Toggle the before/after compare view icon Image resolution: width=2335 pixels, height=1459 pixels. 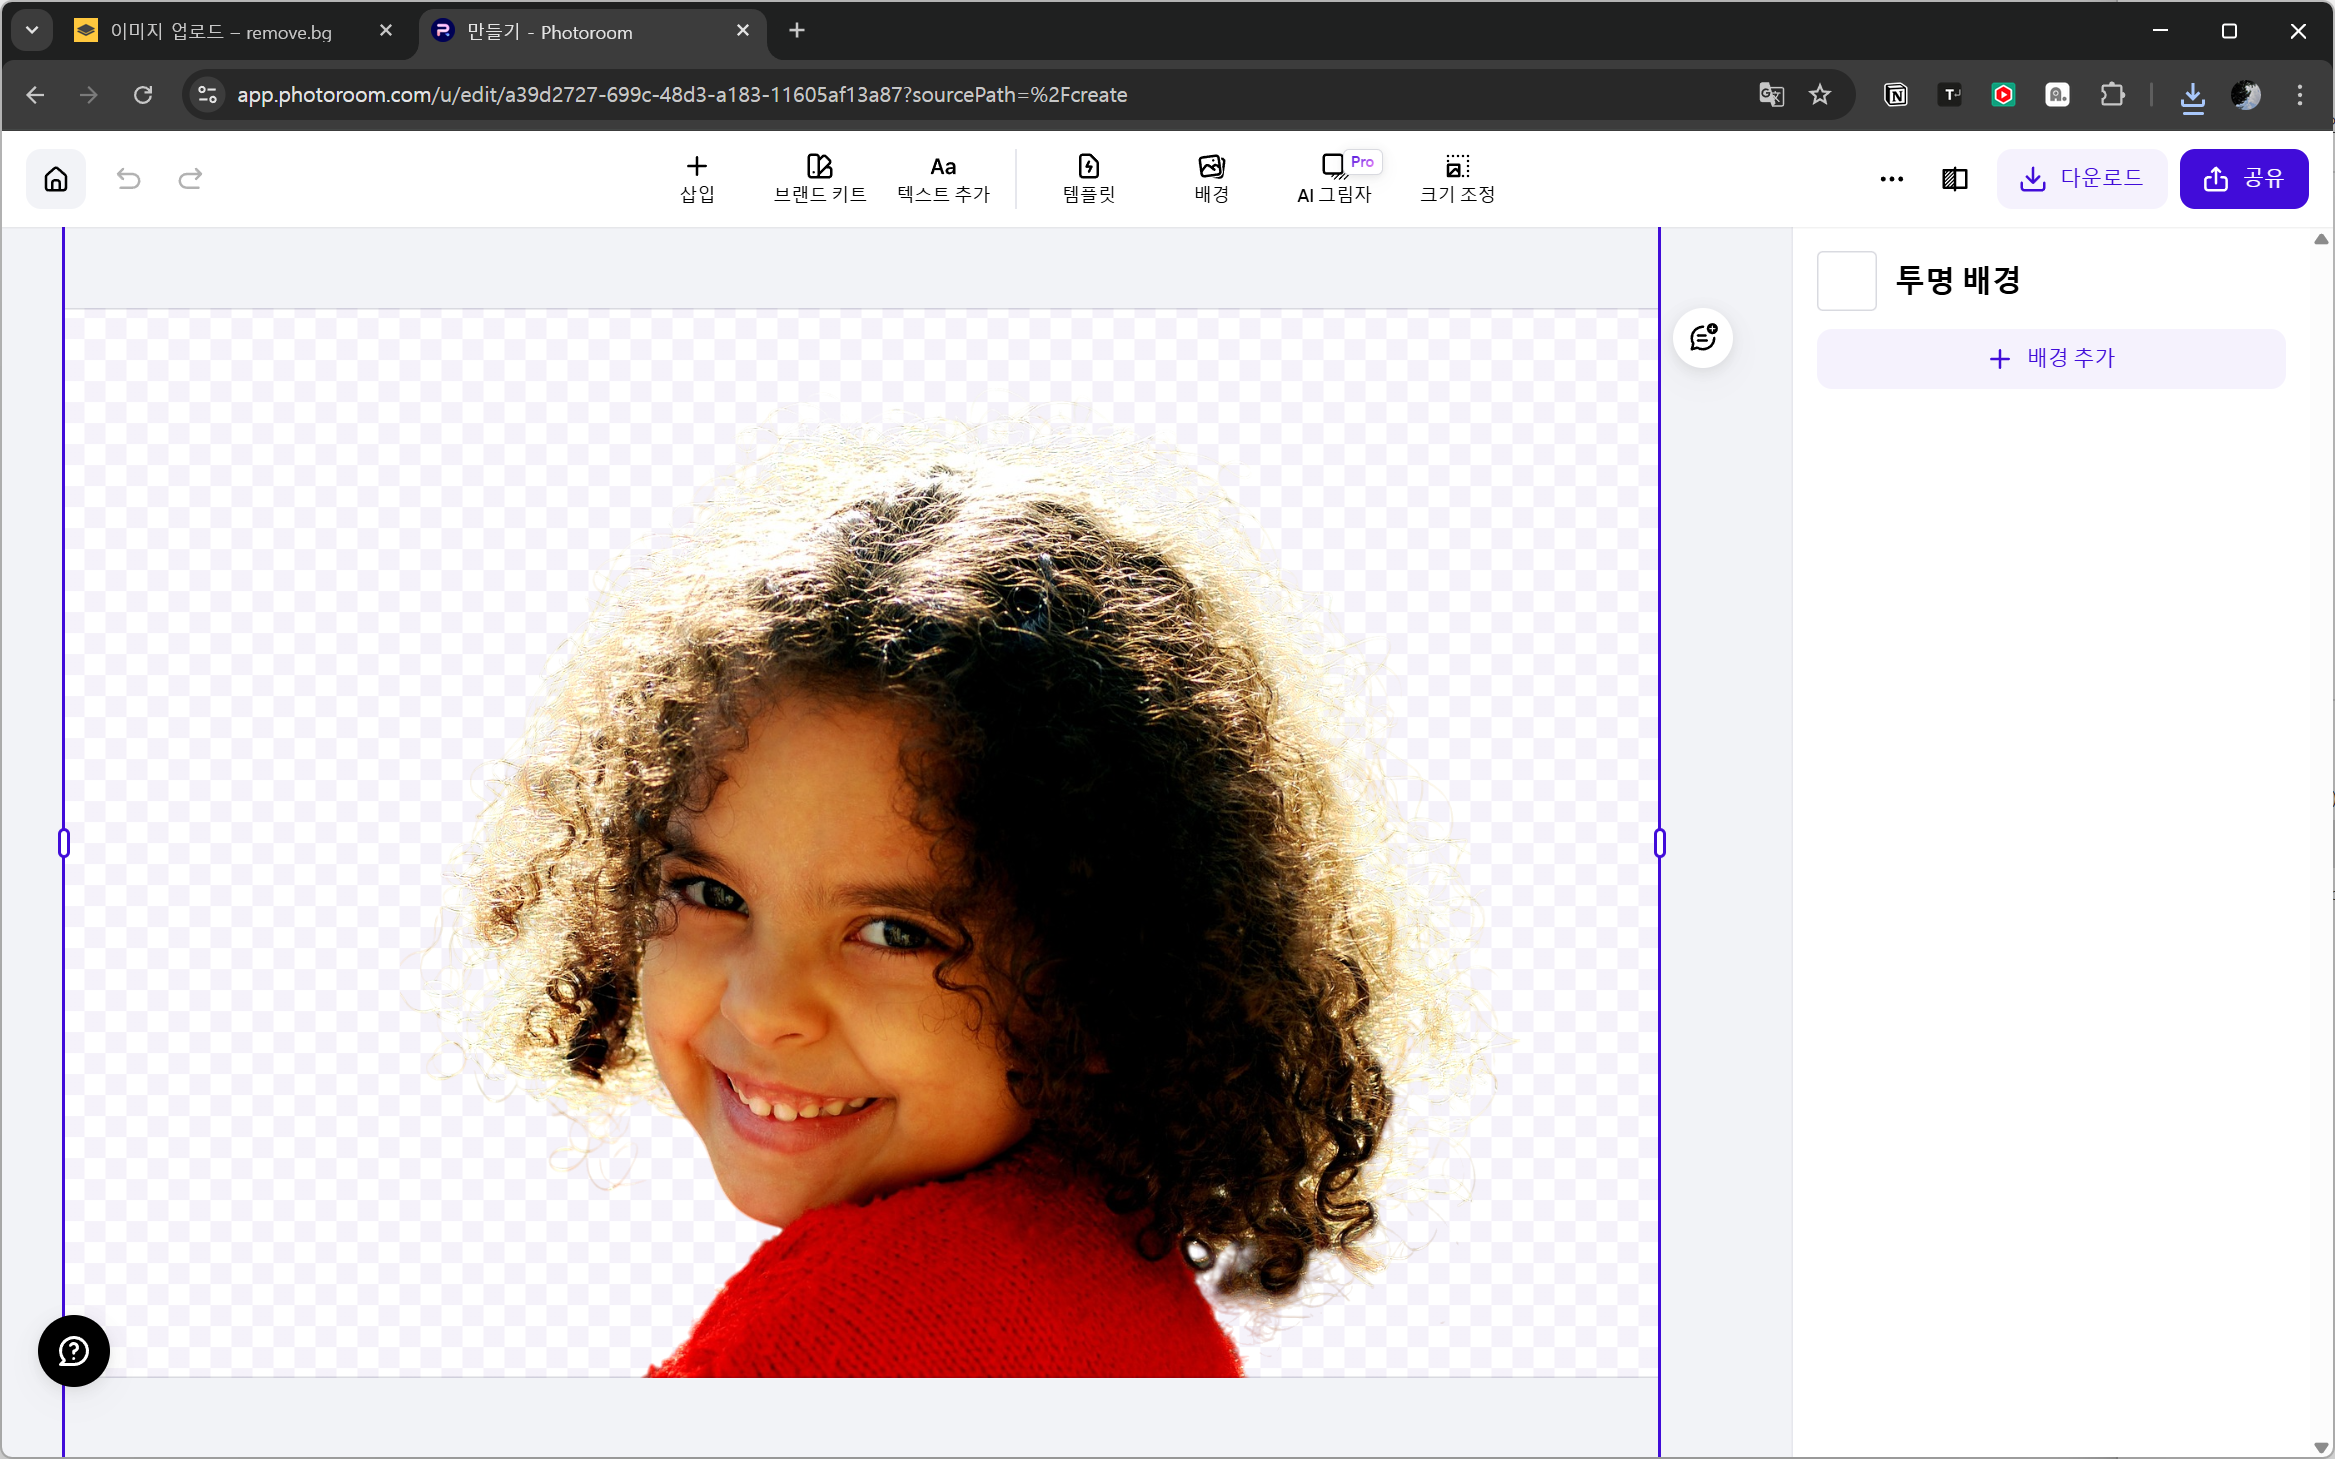(x=1955, y=179)
